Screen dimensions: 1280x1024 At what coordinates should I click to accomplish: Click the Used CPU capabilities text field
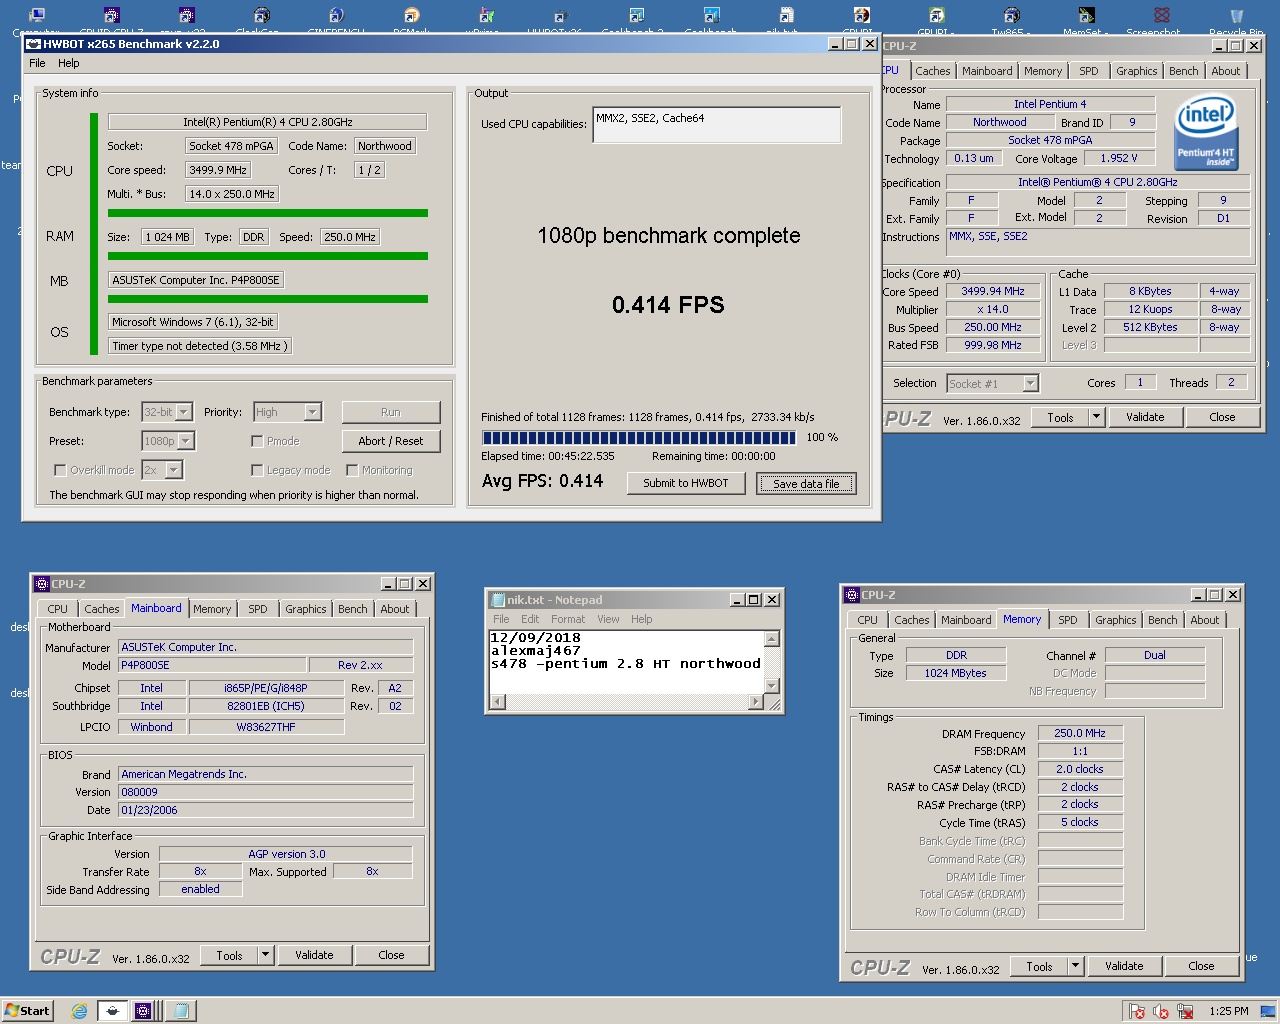coord(717,125)
